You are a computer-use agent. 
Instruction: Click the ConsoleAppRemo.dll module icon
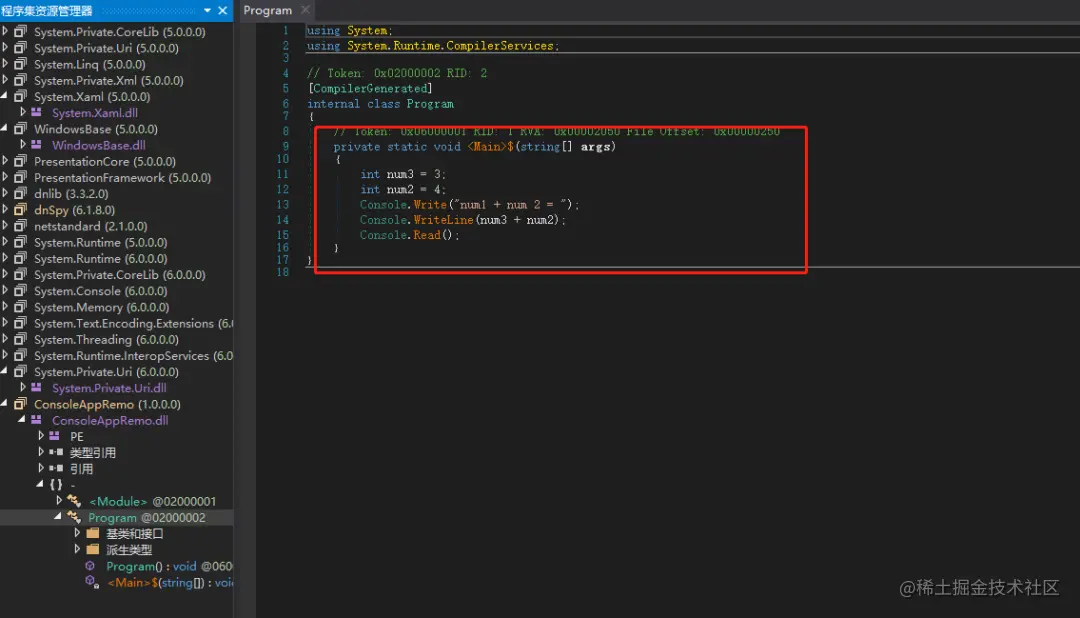[x=37, y=420]
